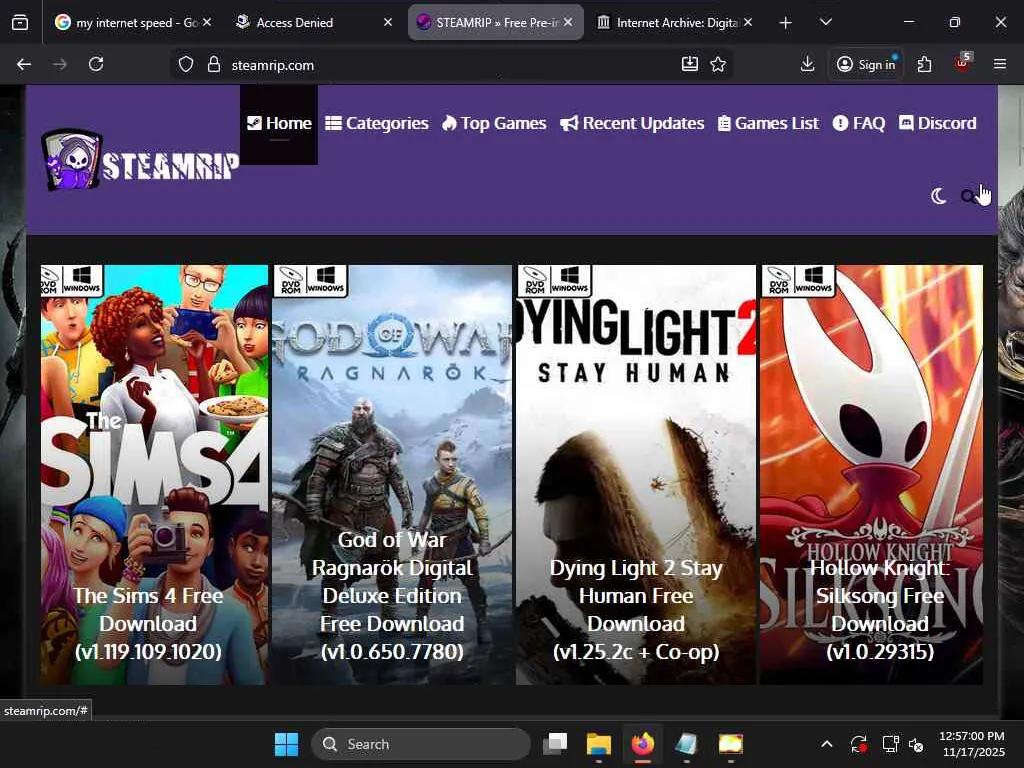Click 'Hollow Knight: Silksong Free Download' title
The height and width of the screenshot is (768, 1024).
[x=880, y=609]
